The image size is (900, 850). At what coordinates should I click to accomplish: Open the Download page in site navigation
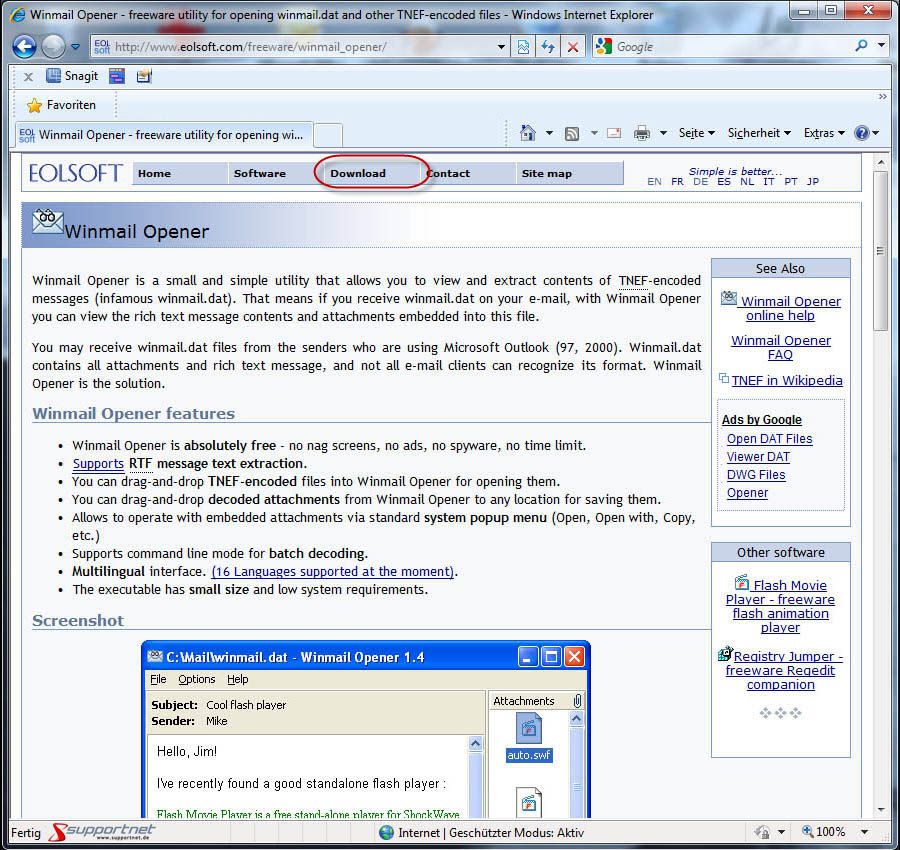(x=358, y=173)
